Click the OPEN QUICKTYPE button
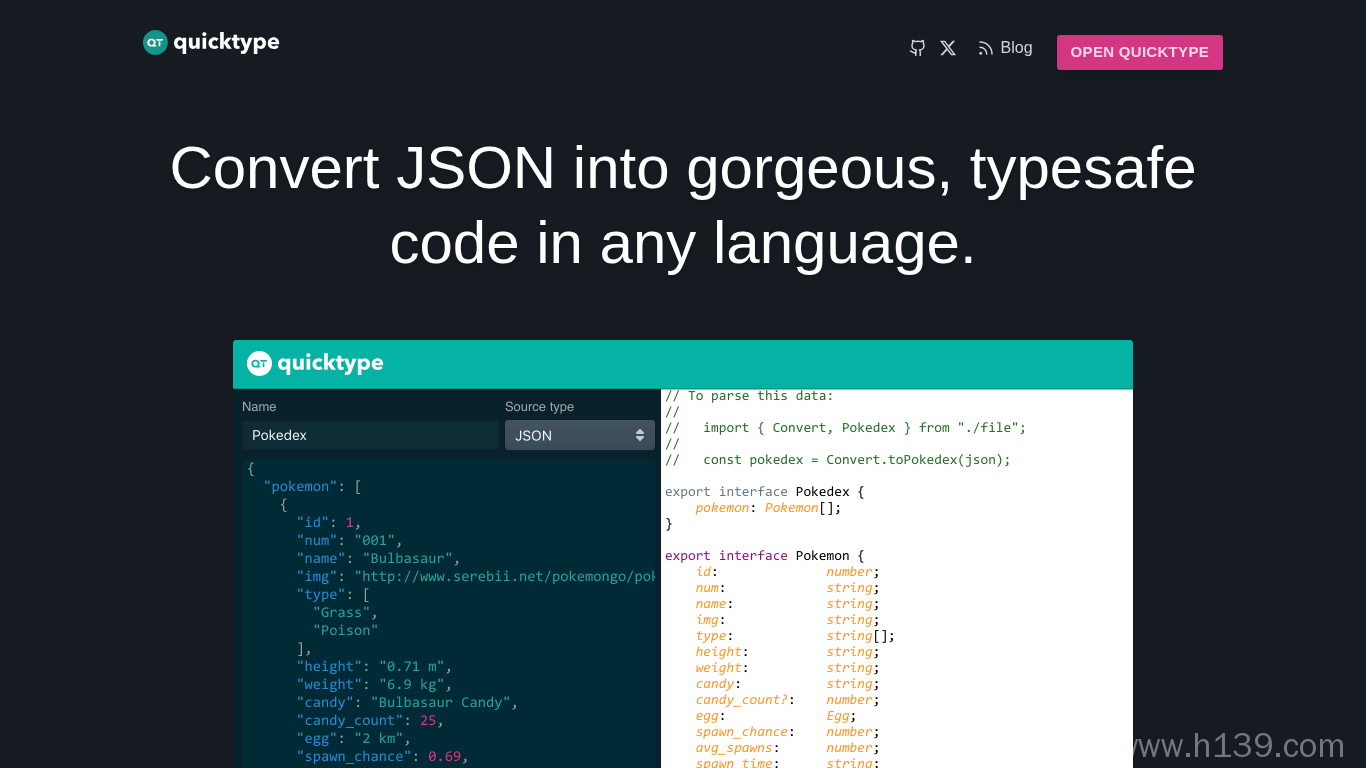Image resolution: width=1366 pixels, height=768 pixels. pos(1140,52)
